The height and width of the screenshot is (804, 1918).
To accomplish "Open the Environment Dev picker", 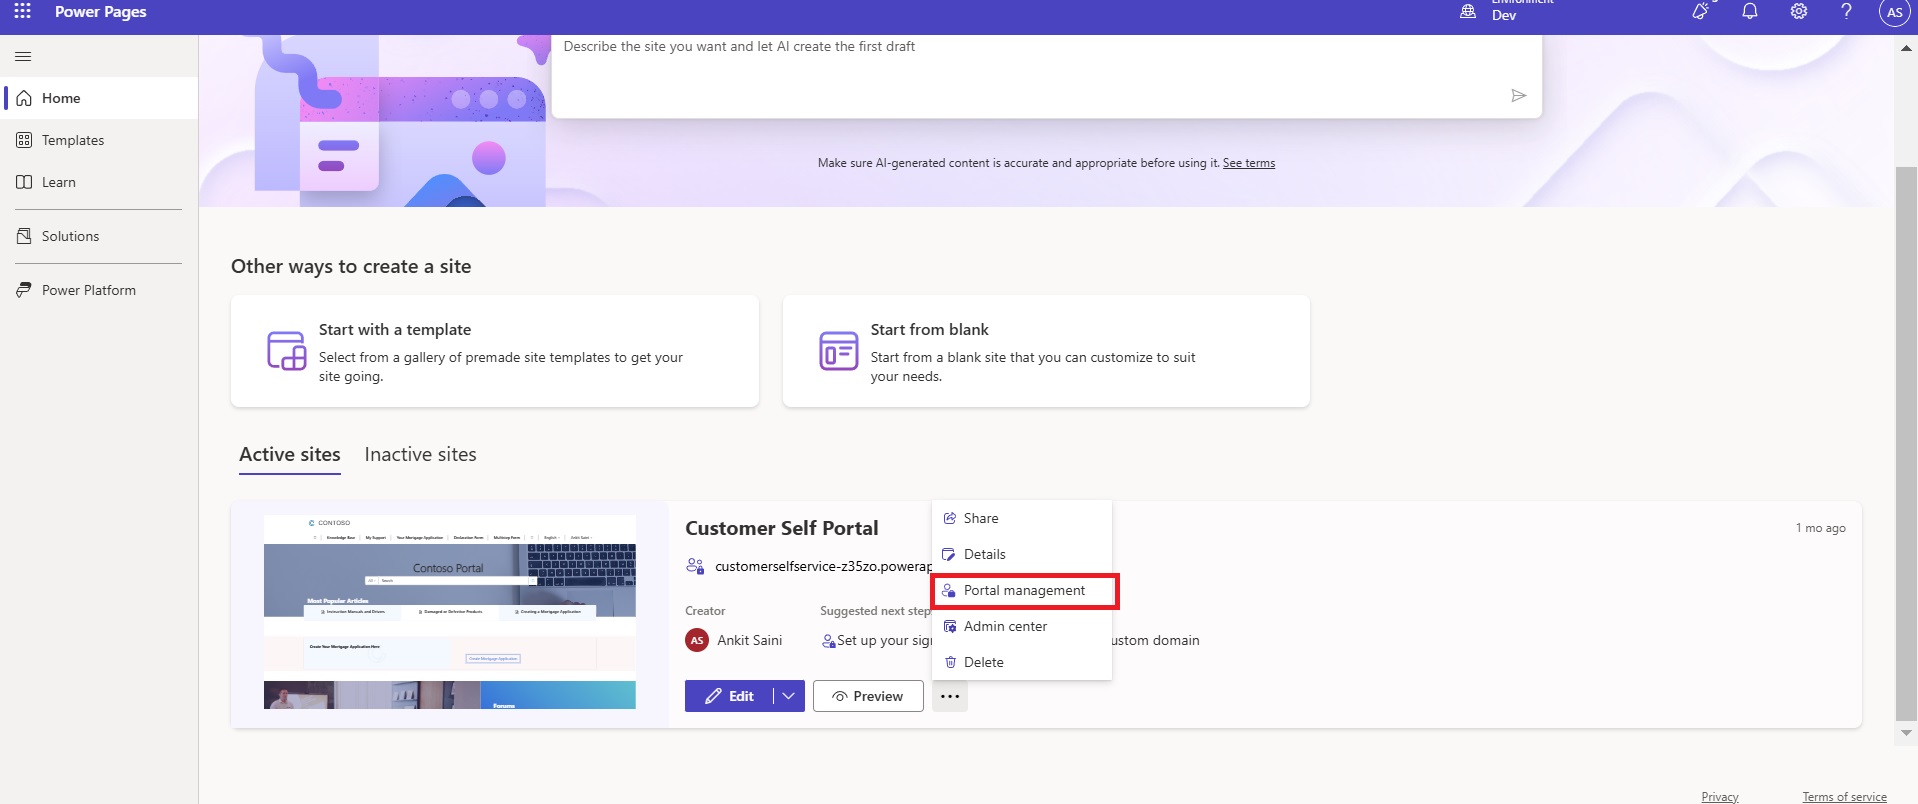I will pos(1503,12).
